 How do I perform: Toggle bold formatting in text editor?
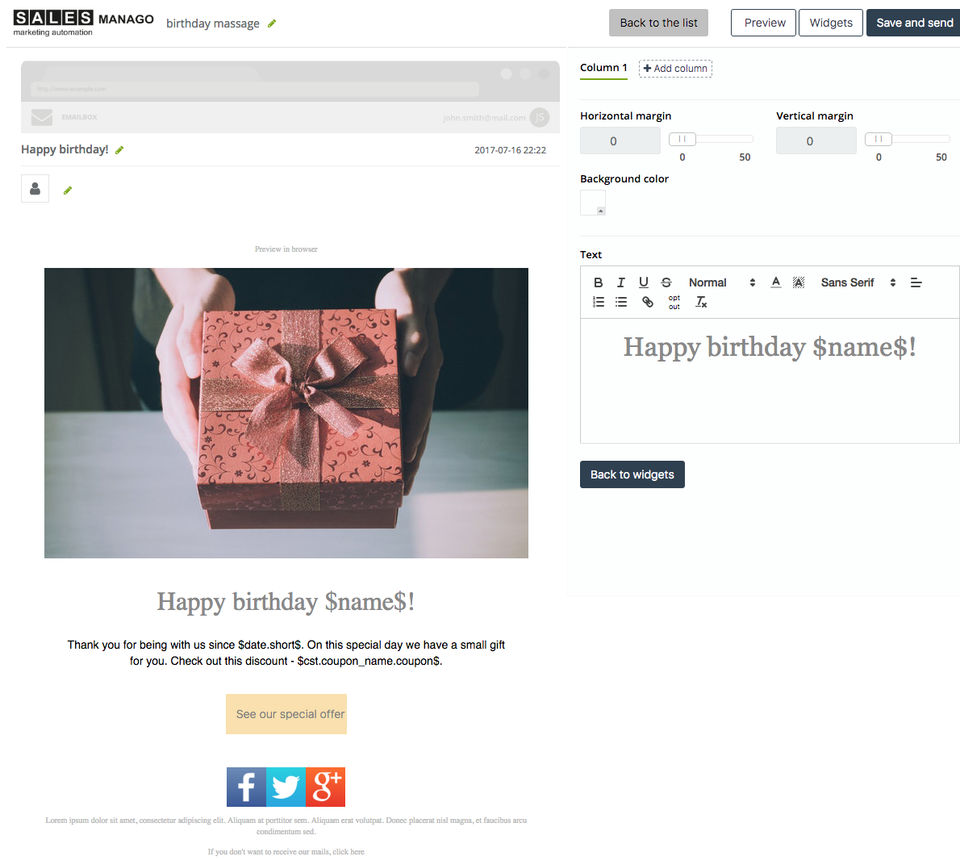coord(598,282)
